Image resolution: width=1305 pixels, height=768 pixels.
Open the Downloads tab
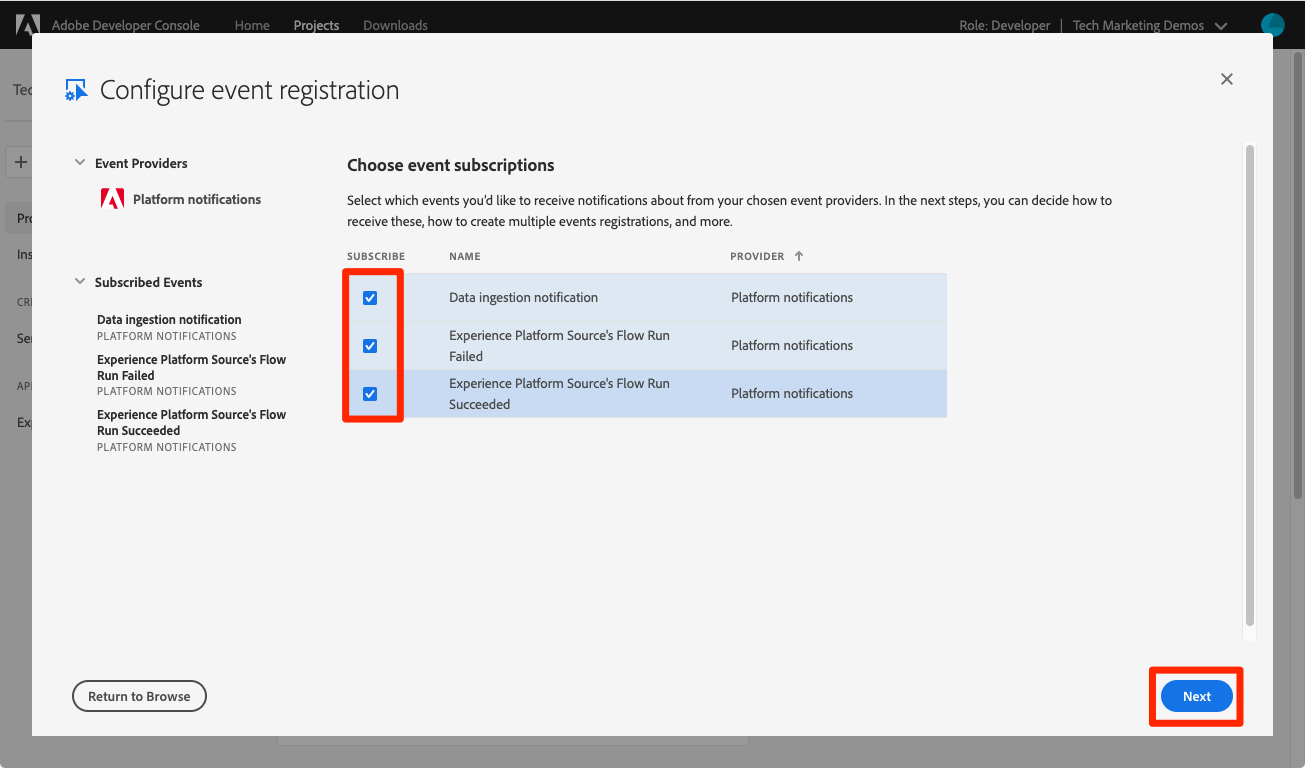(395, 25)
